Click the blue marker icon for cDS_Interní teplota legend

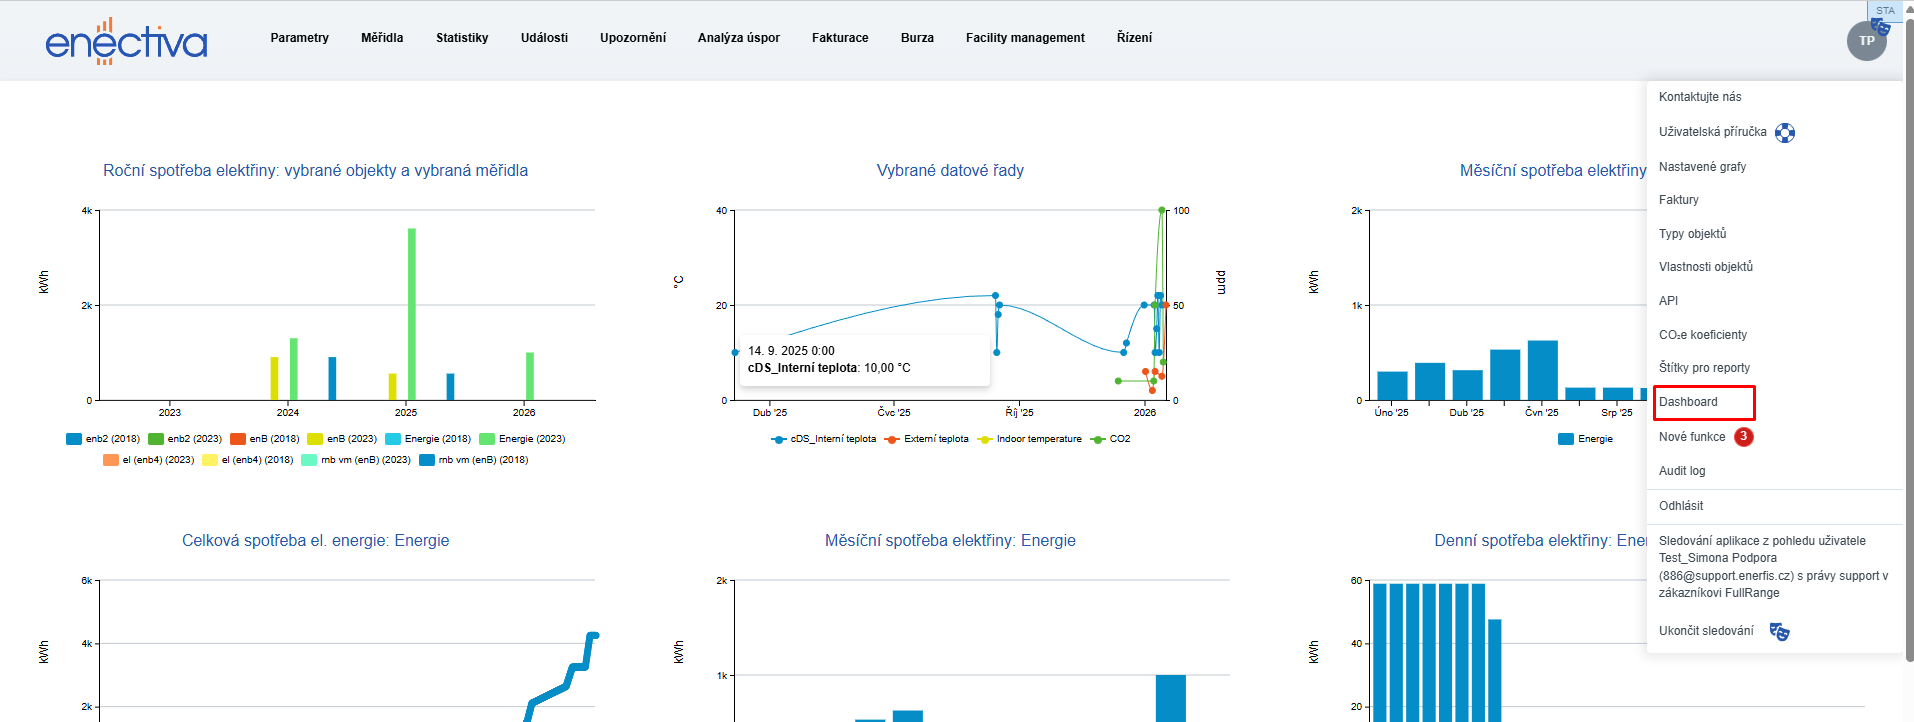point(779,439)
